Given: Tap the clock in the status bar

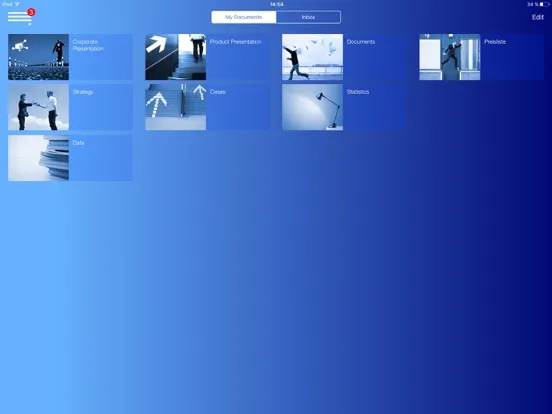Looking at the screenshot, I should coord(277,4).
